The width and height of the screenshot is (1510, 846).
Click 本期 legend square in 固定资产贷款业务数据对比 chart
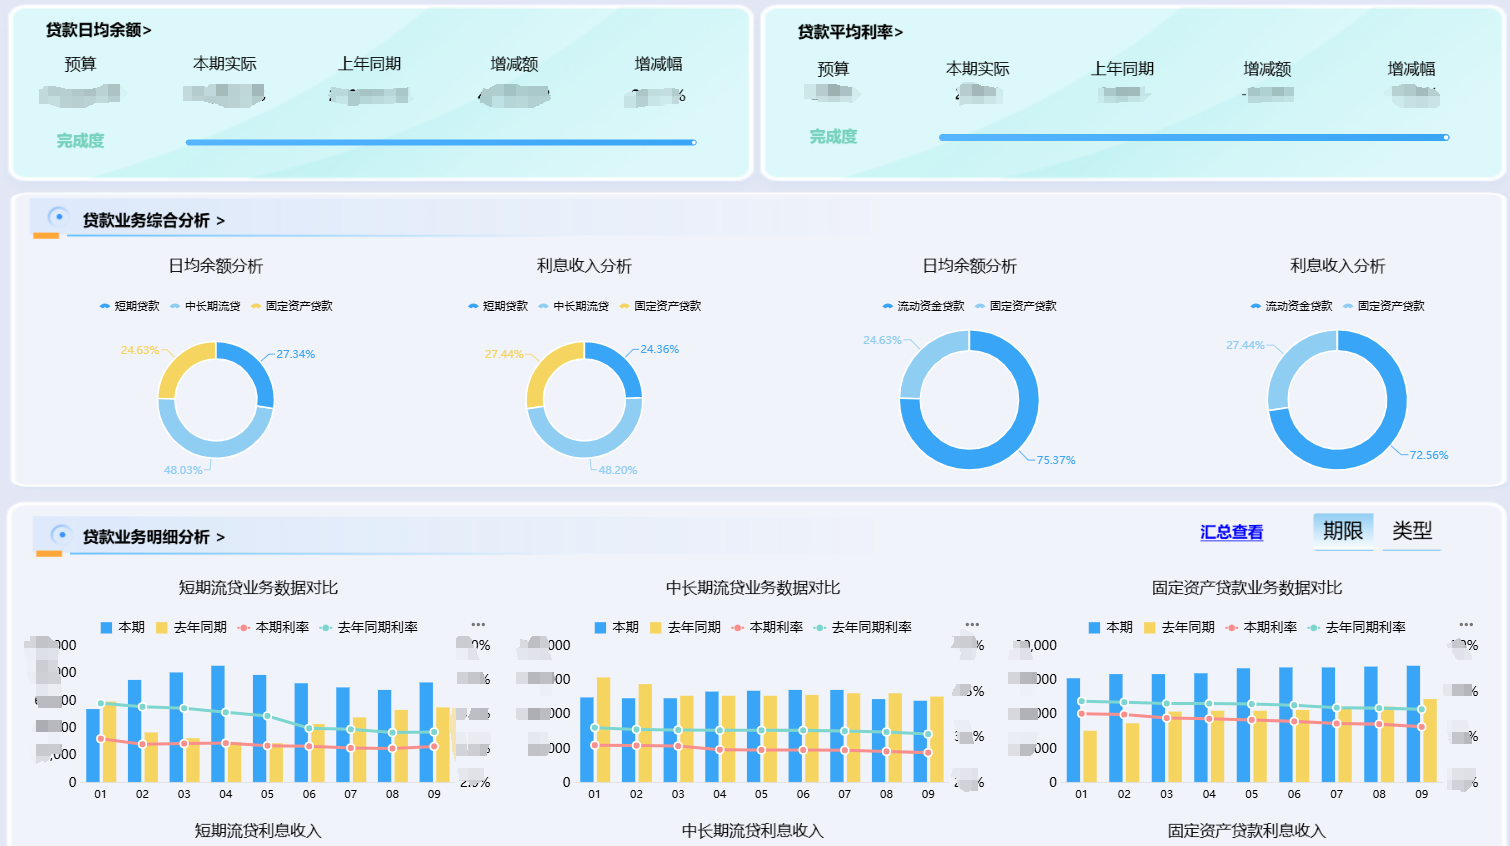pos(1094,628)
